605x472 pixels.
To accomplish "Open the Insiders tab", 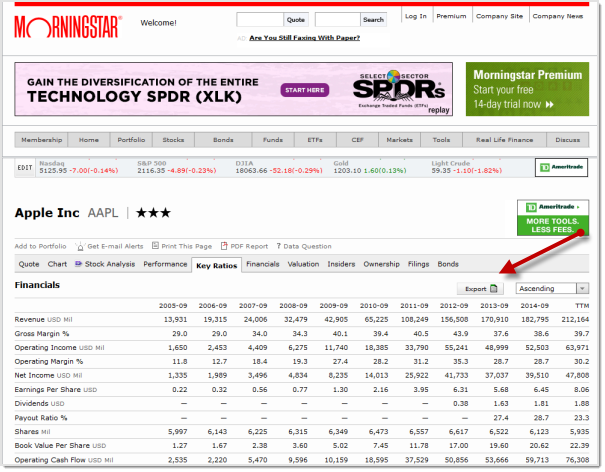I will tap(341, 264).
